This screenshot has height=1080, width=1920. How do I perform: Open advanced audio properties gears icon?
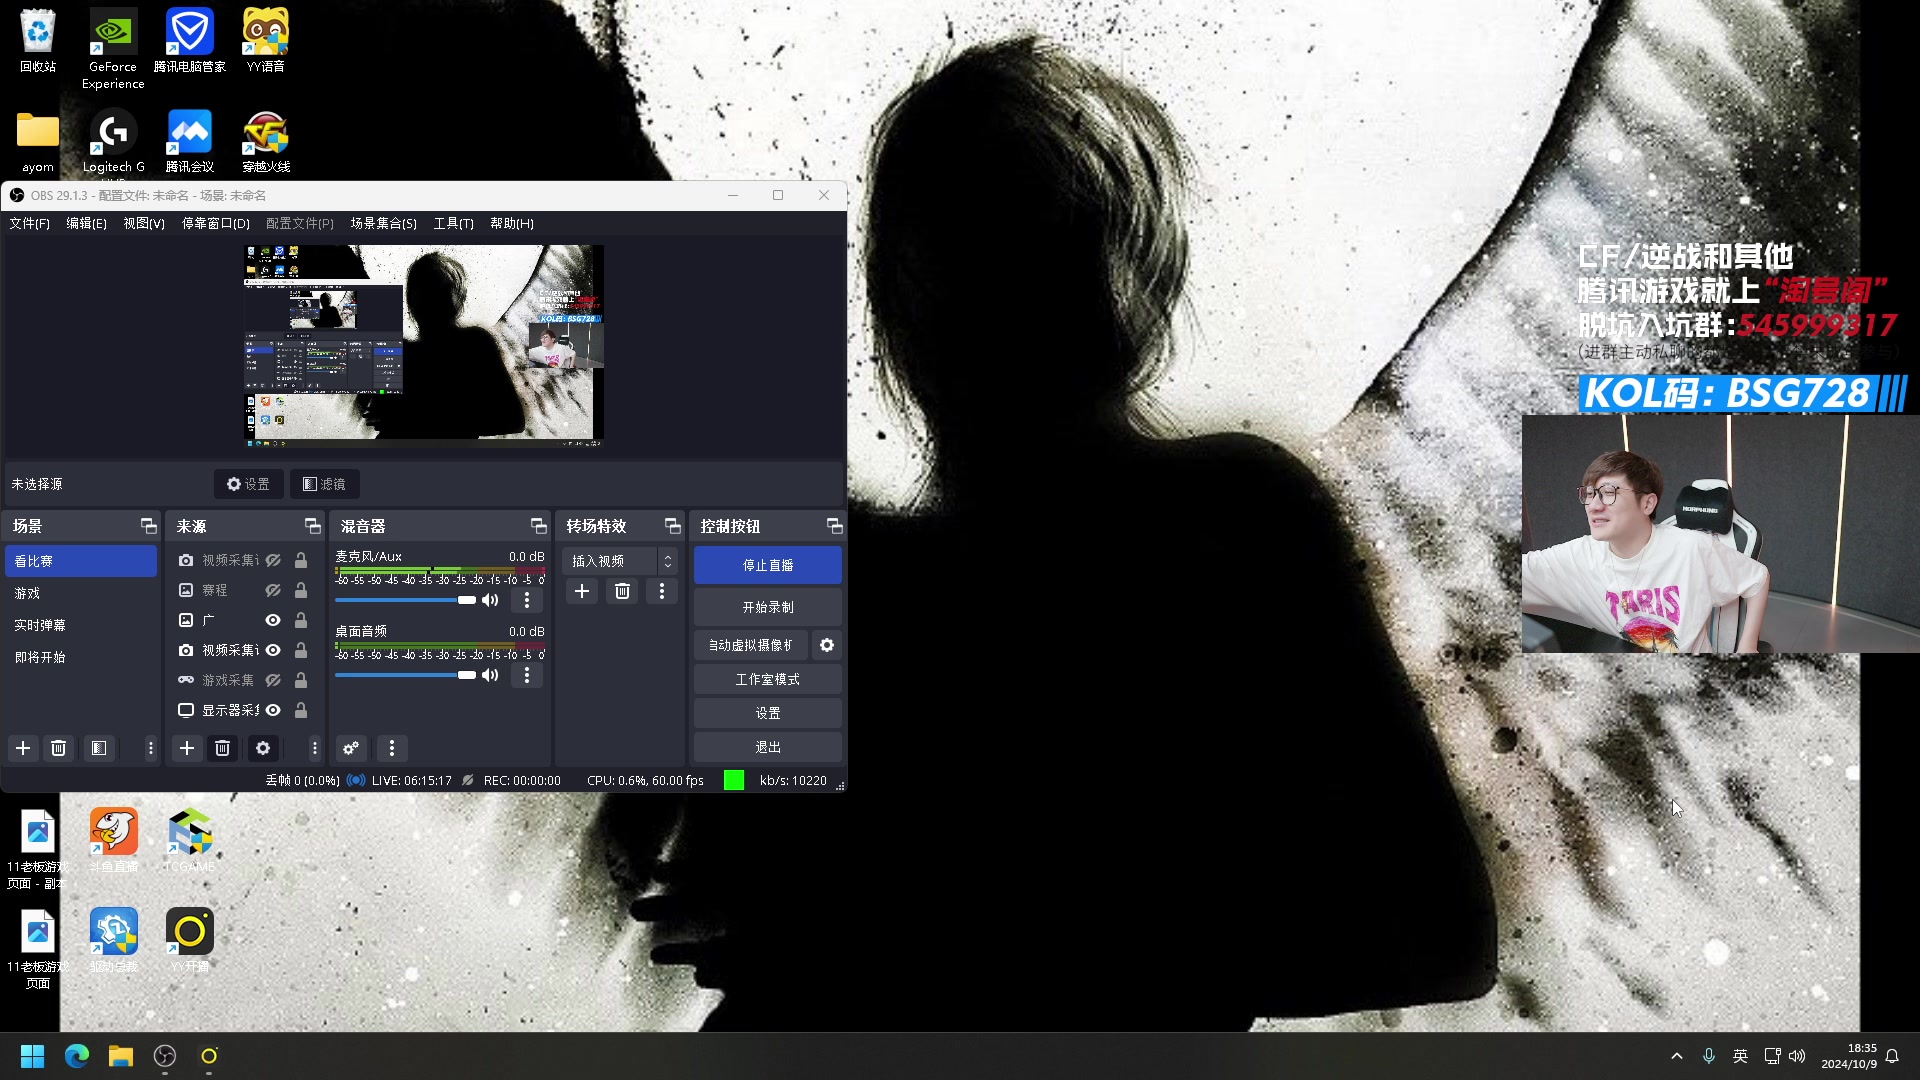point(351,748)
